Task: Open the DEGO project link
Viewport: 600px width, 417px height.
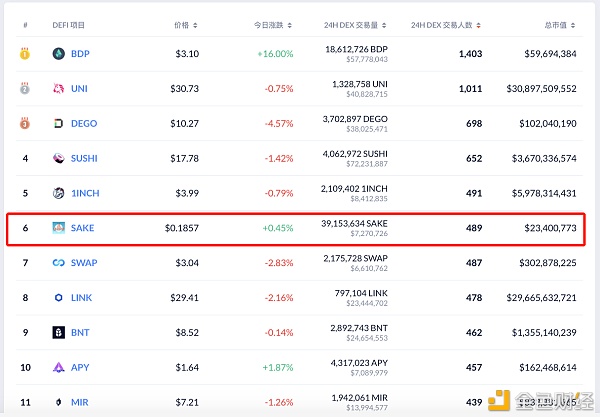Action: 84,123
